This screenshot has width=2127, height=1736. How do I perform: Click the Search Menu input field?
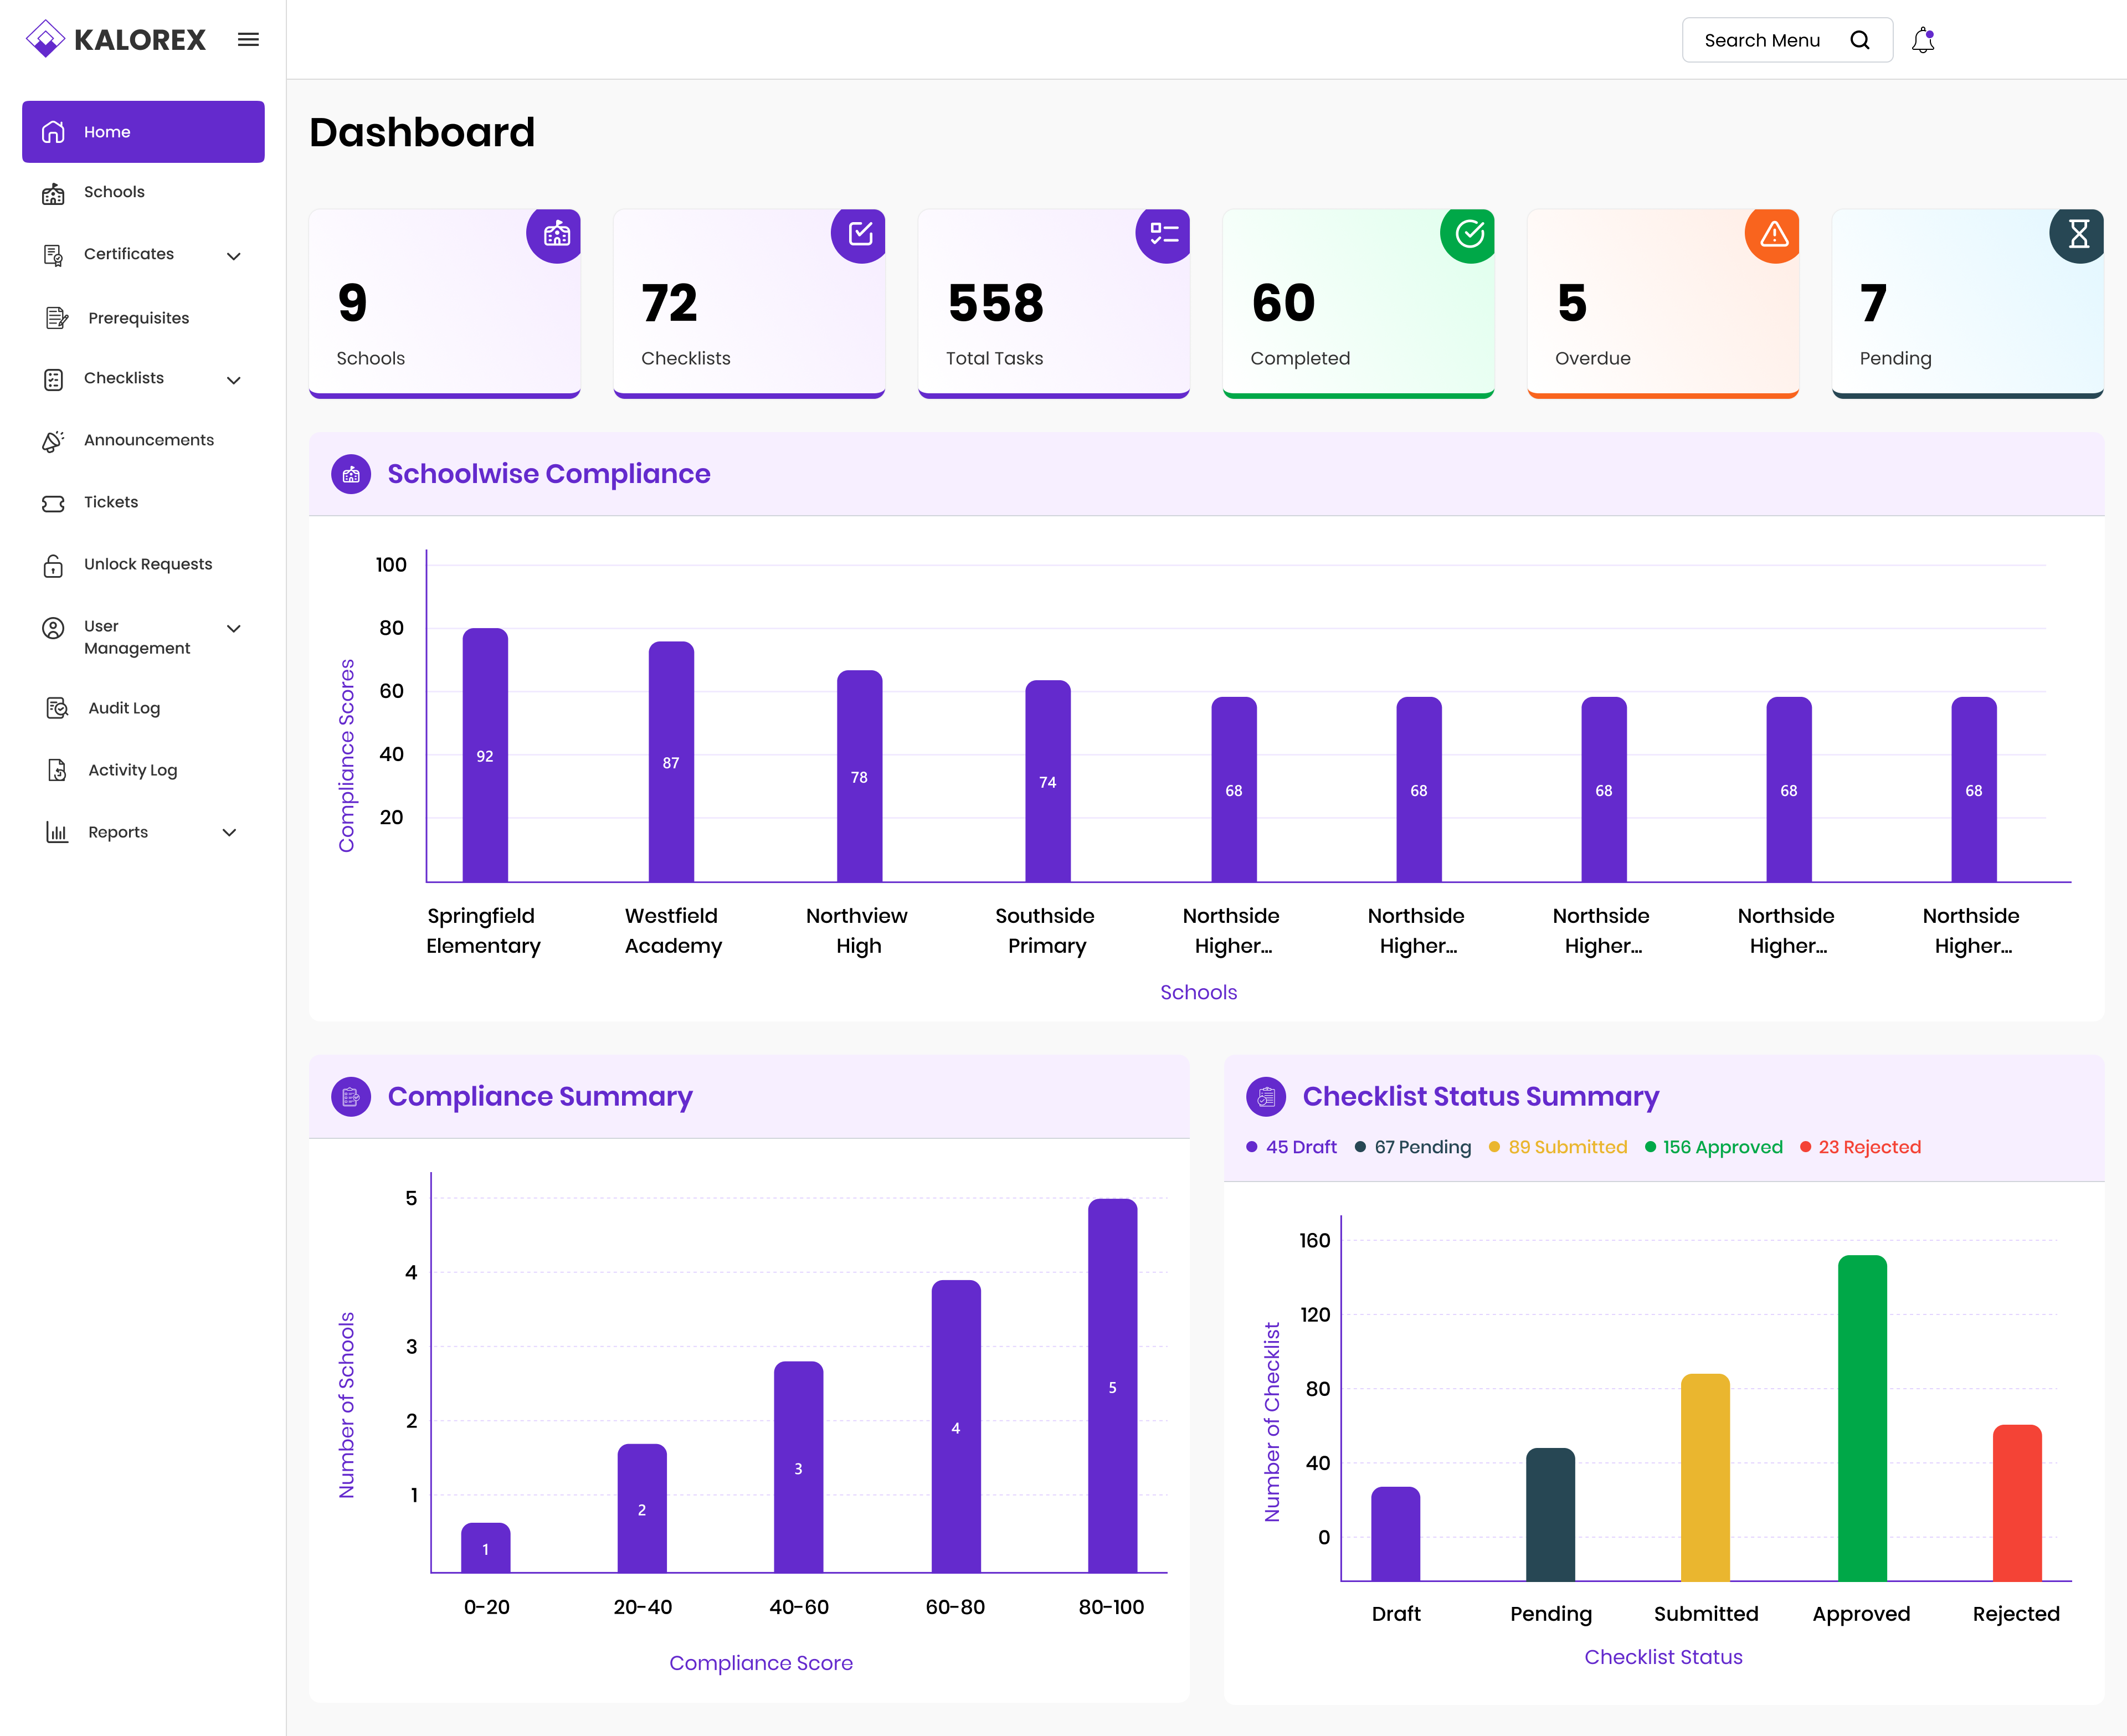coord(1761,41)
